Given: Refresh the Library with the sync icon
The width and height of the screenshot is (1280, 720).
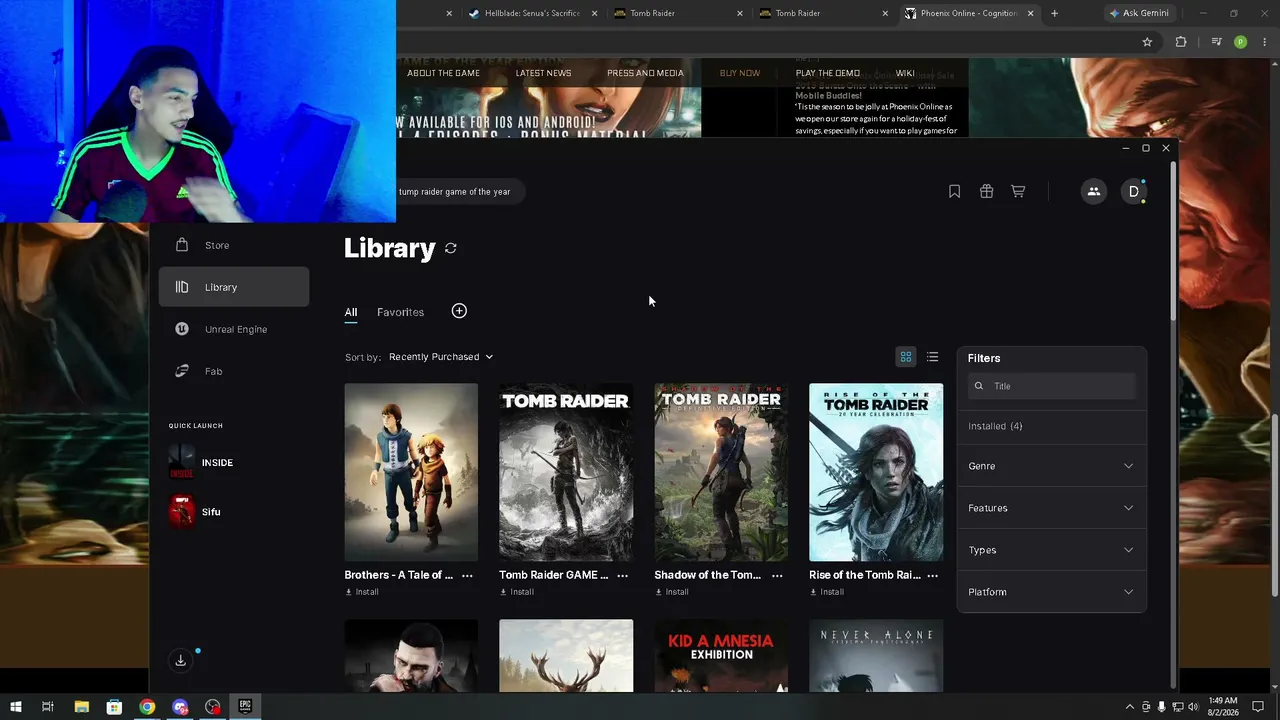Looking at the screenshot, I should tap(451, 248).
